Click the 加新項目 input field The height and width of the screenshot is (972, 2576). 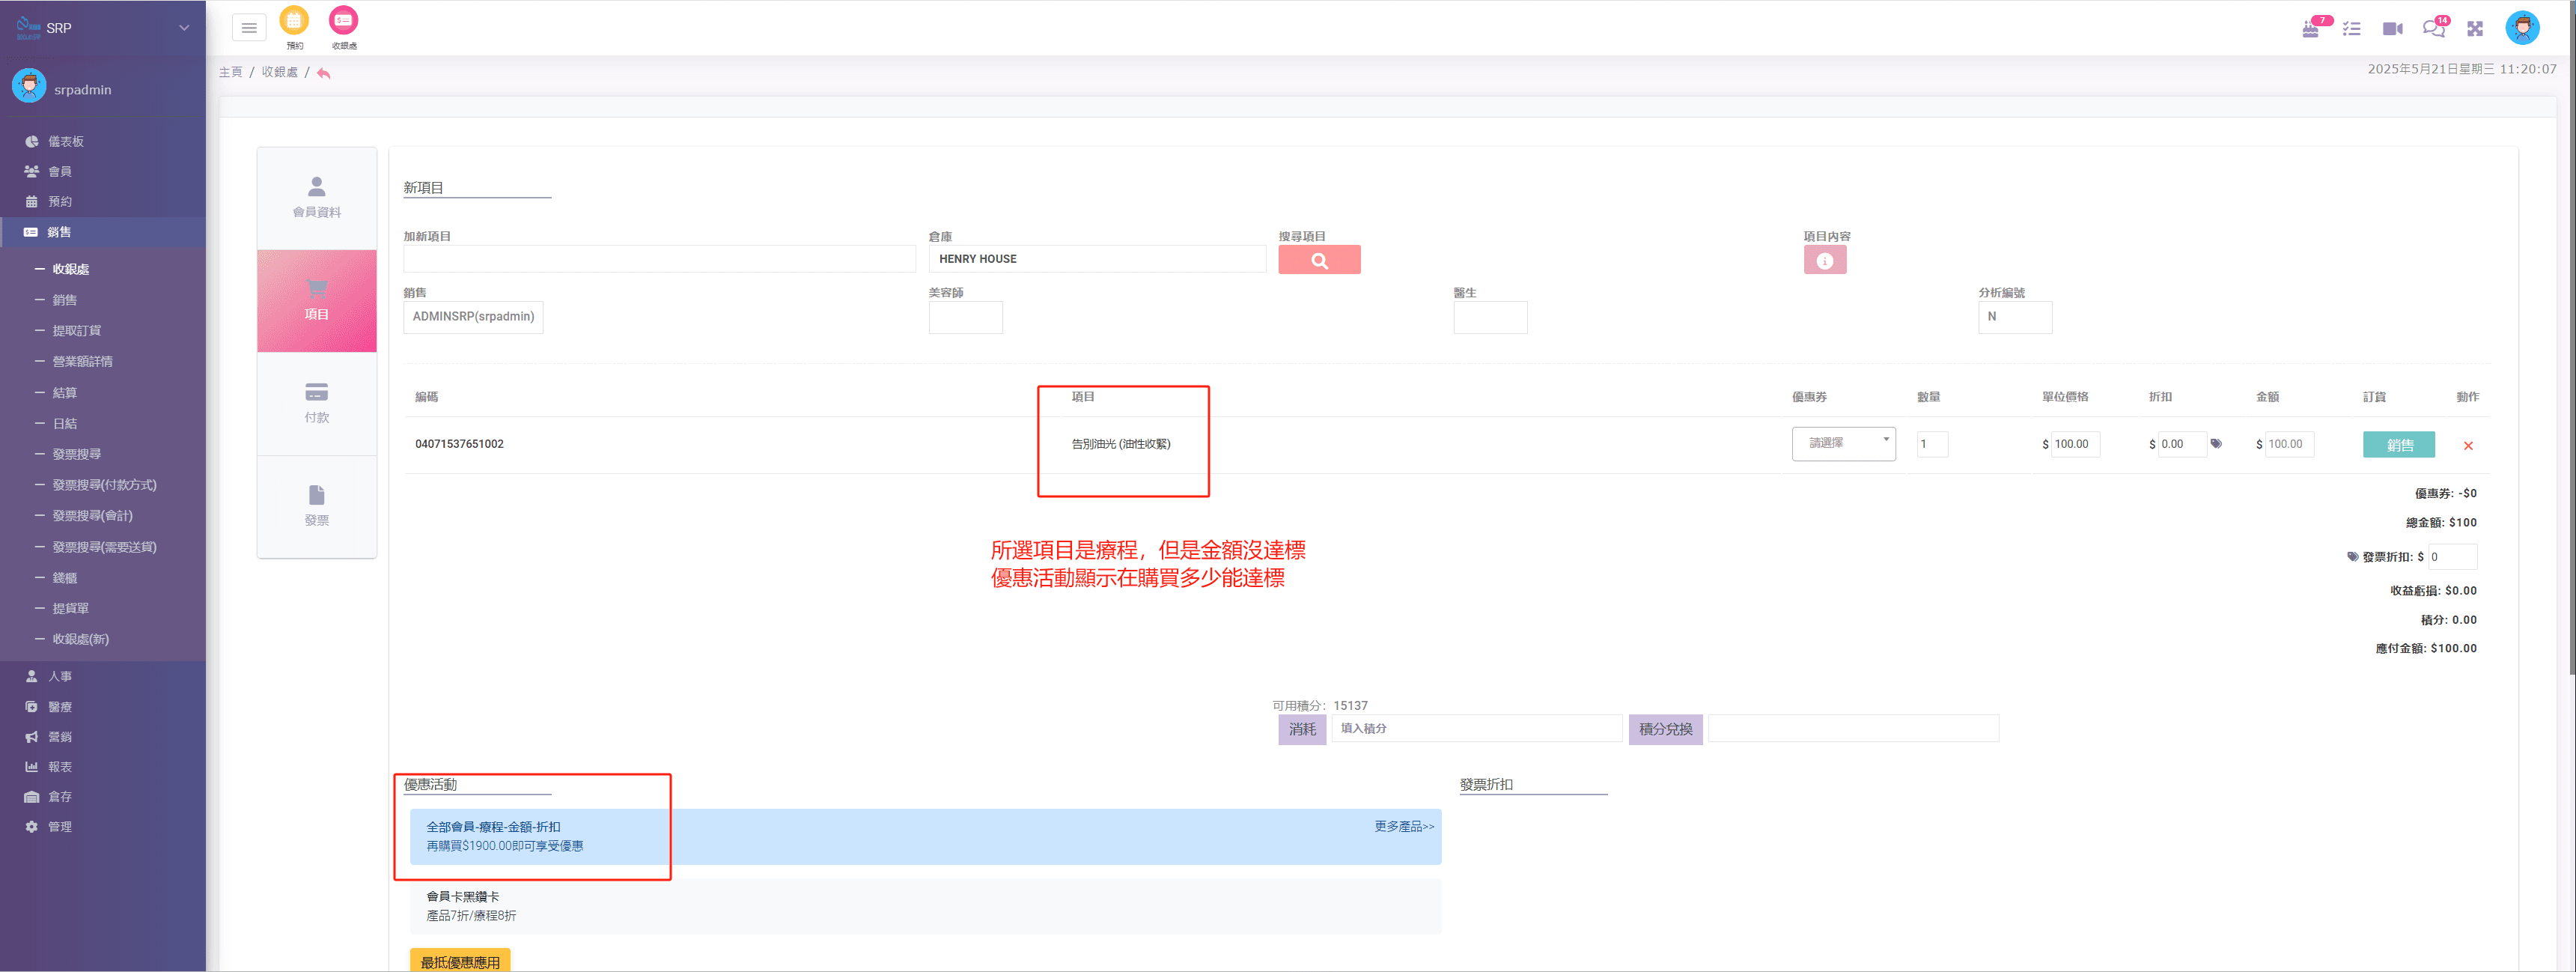tap(659, 259)
